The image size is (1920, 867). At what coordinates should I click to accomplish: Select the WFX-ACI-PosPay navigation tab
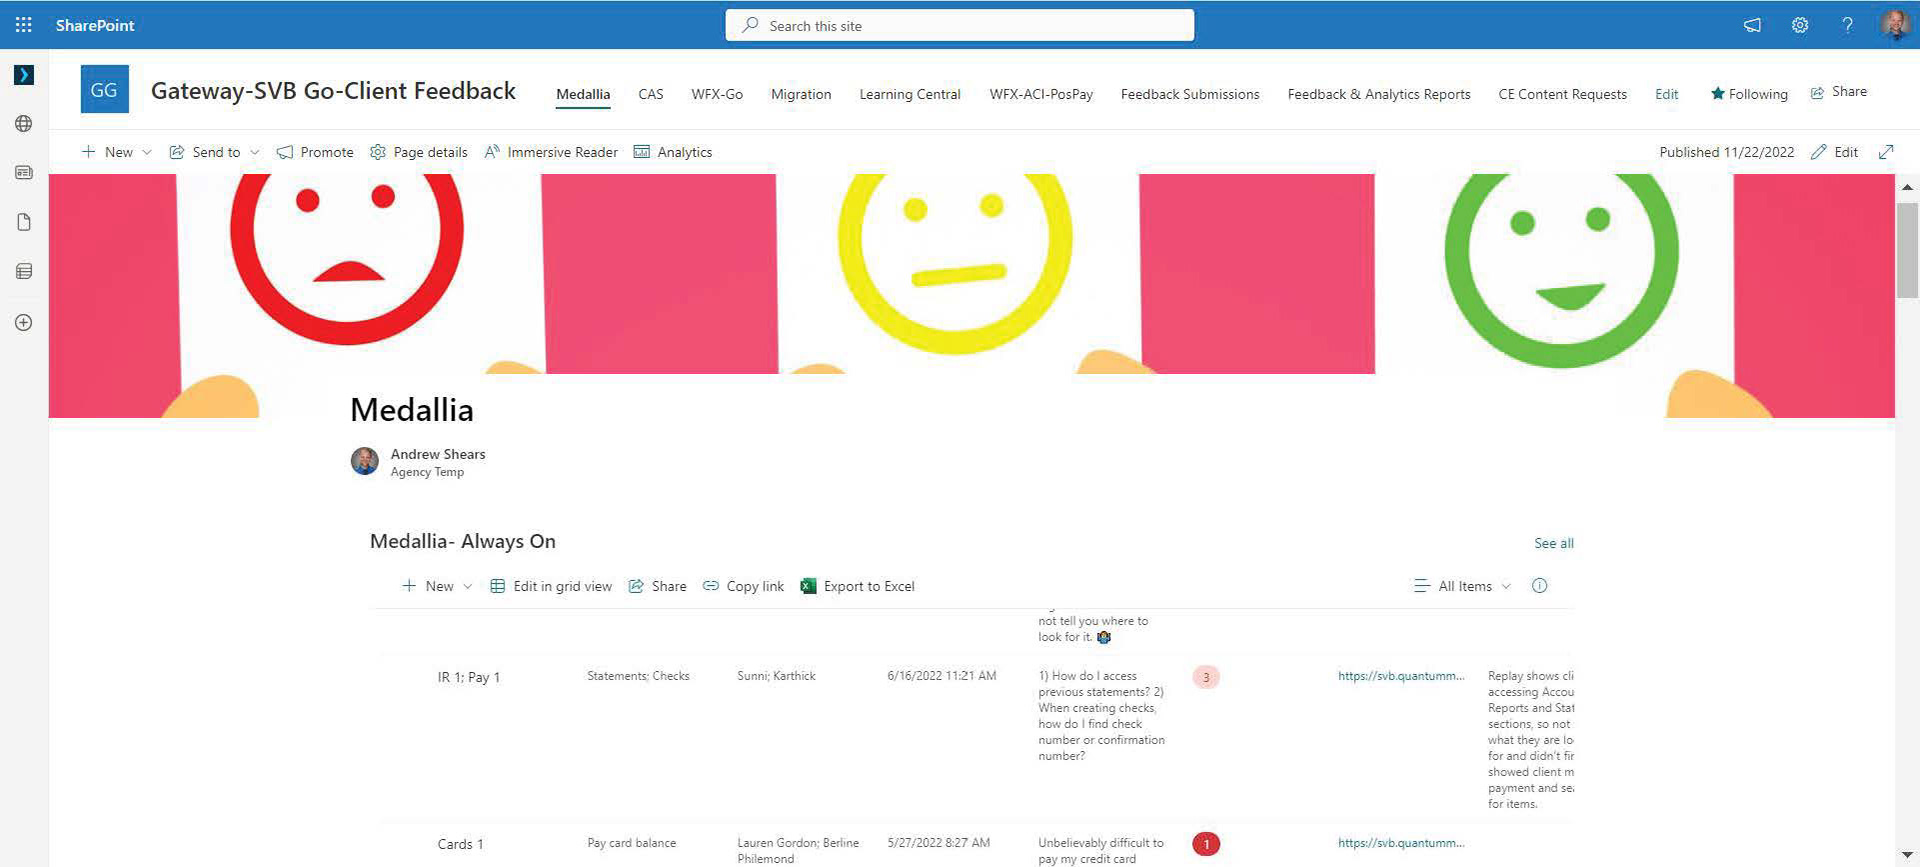1041,94
